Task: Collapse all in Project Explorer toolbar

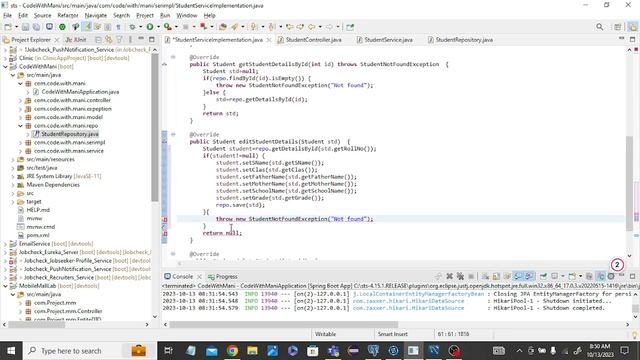Action: (98, 40)
